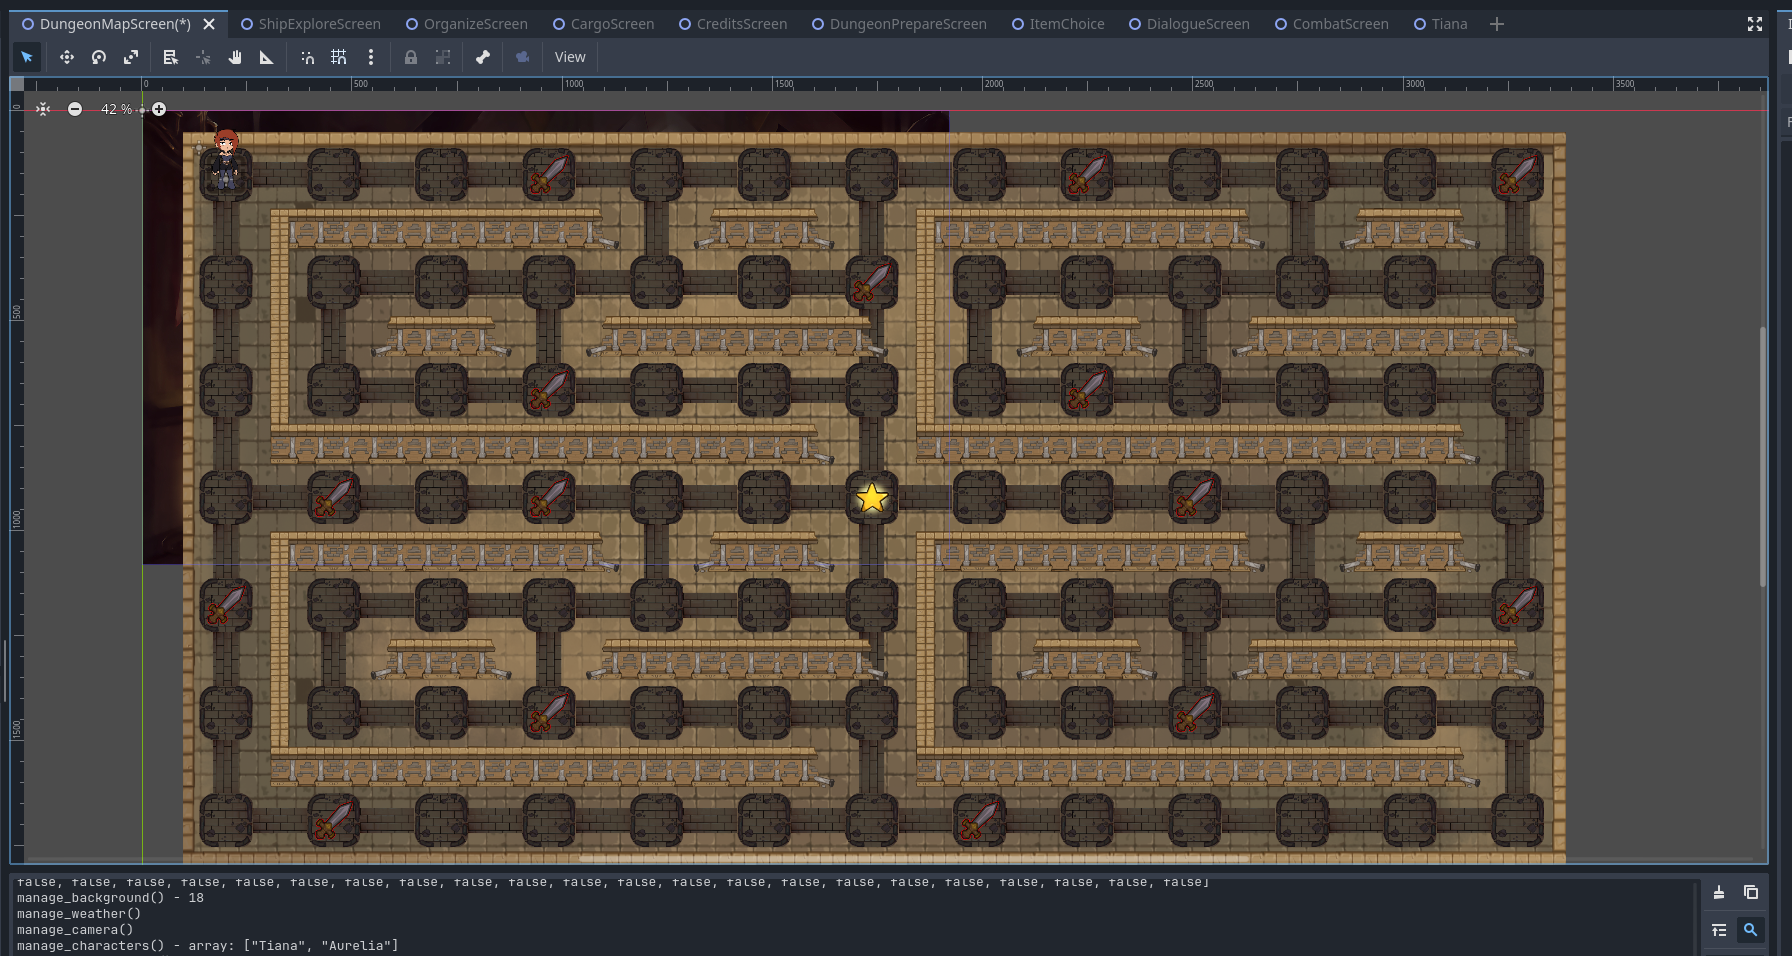Activate the Select Mode arrow tool

[x=27, y=57]
